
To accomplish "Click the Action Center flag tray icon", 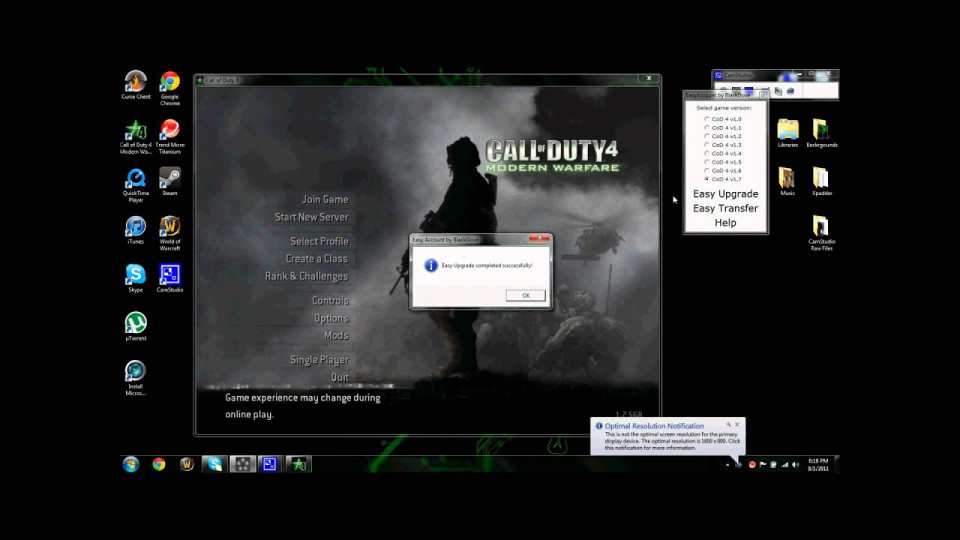I will pos(763,465).
